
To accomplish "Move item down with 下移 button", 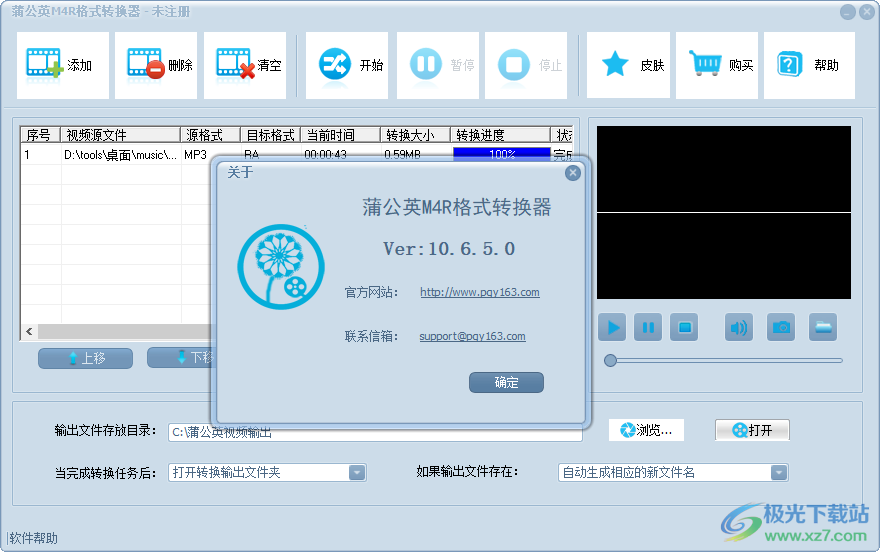I will point(181,357).
